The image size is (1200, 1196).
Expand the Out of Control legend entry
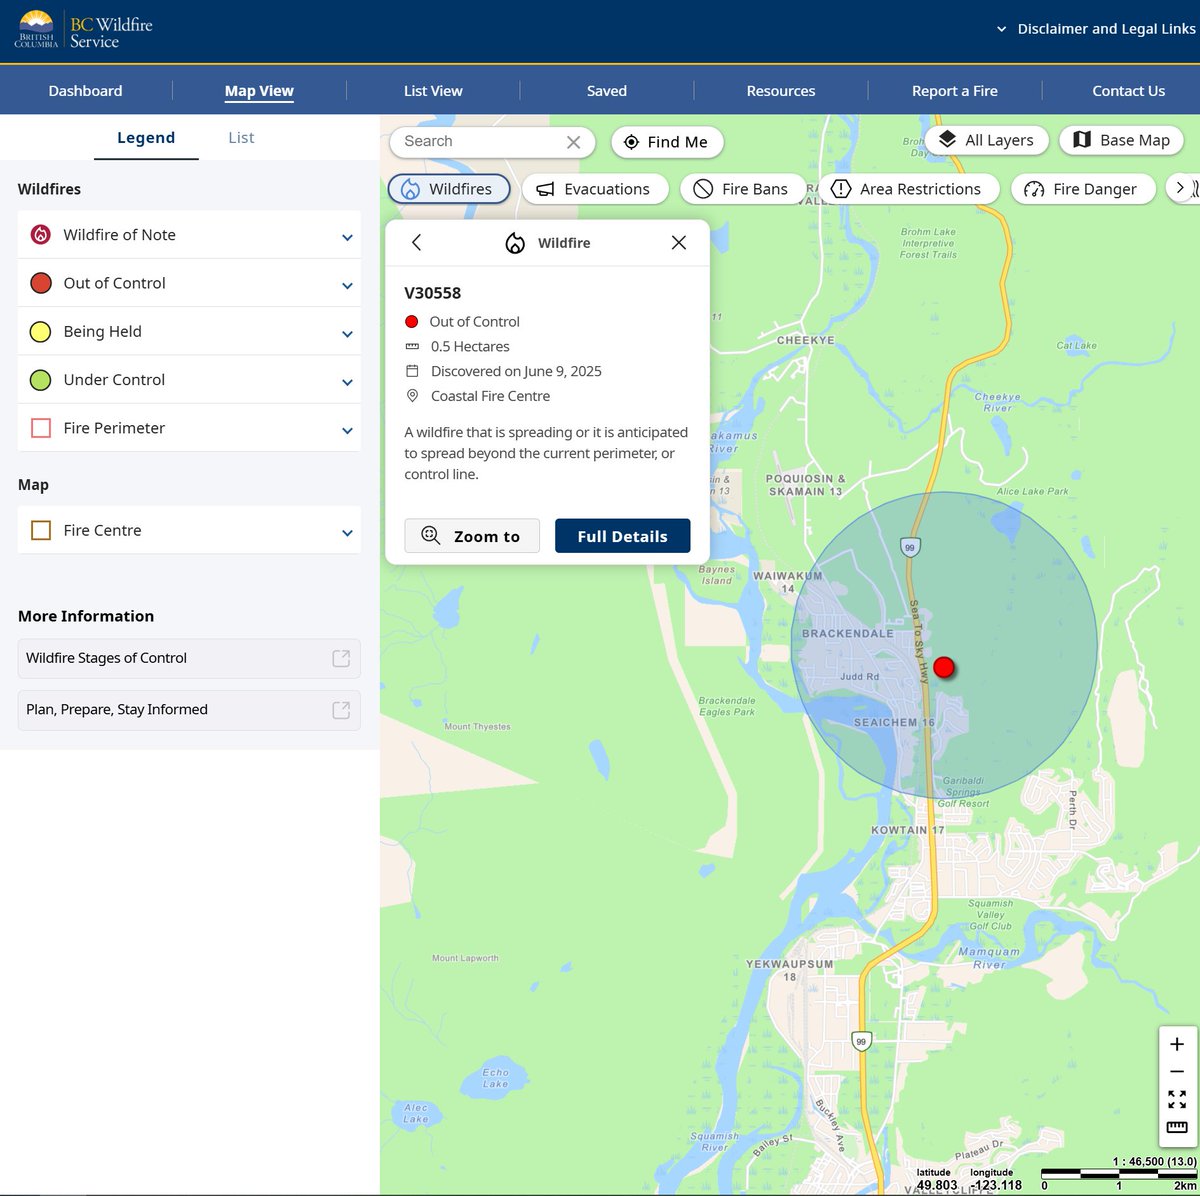click(x=347, y=283)
